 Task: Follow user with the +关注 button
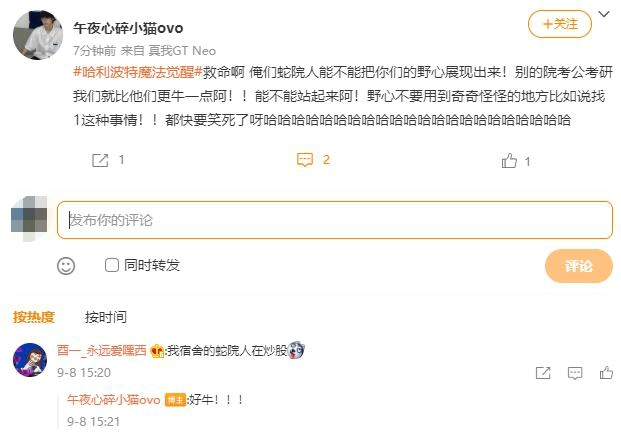[x=560, y=24]
